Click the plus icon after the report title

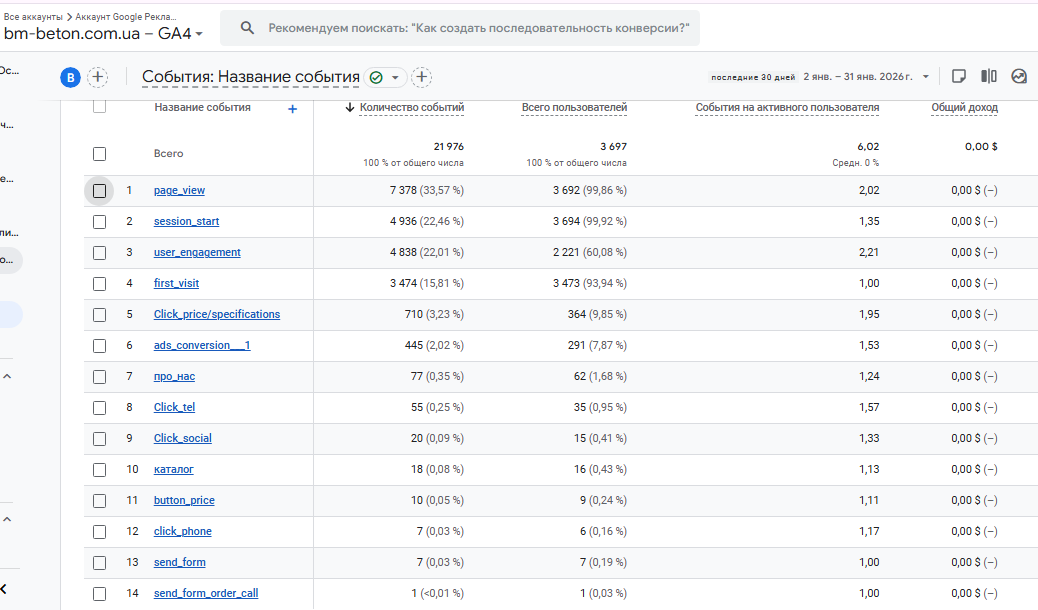[x=422, y=77]
